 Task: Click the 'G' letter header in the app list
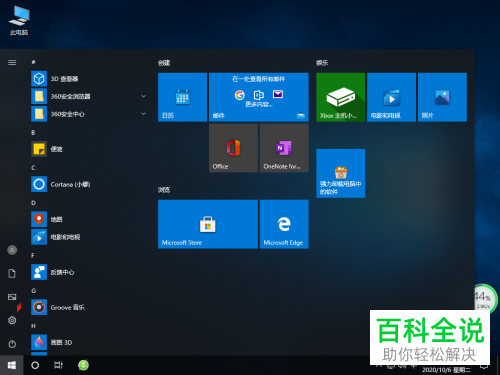click(x=33, y=291)
